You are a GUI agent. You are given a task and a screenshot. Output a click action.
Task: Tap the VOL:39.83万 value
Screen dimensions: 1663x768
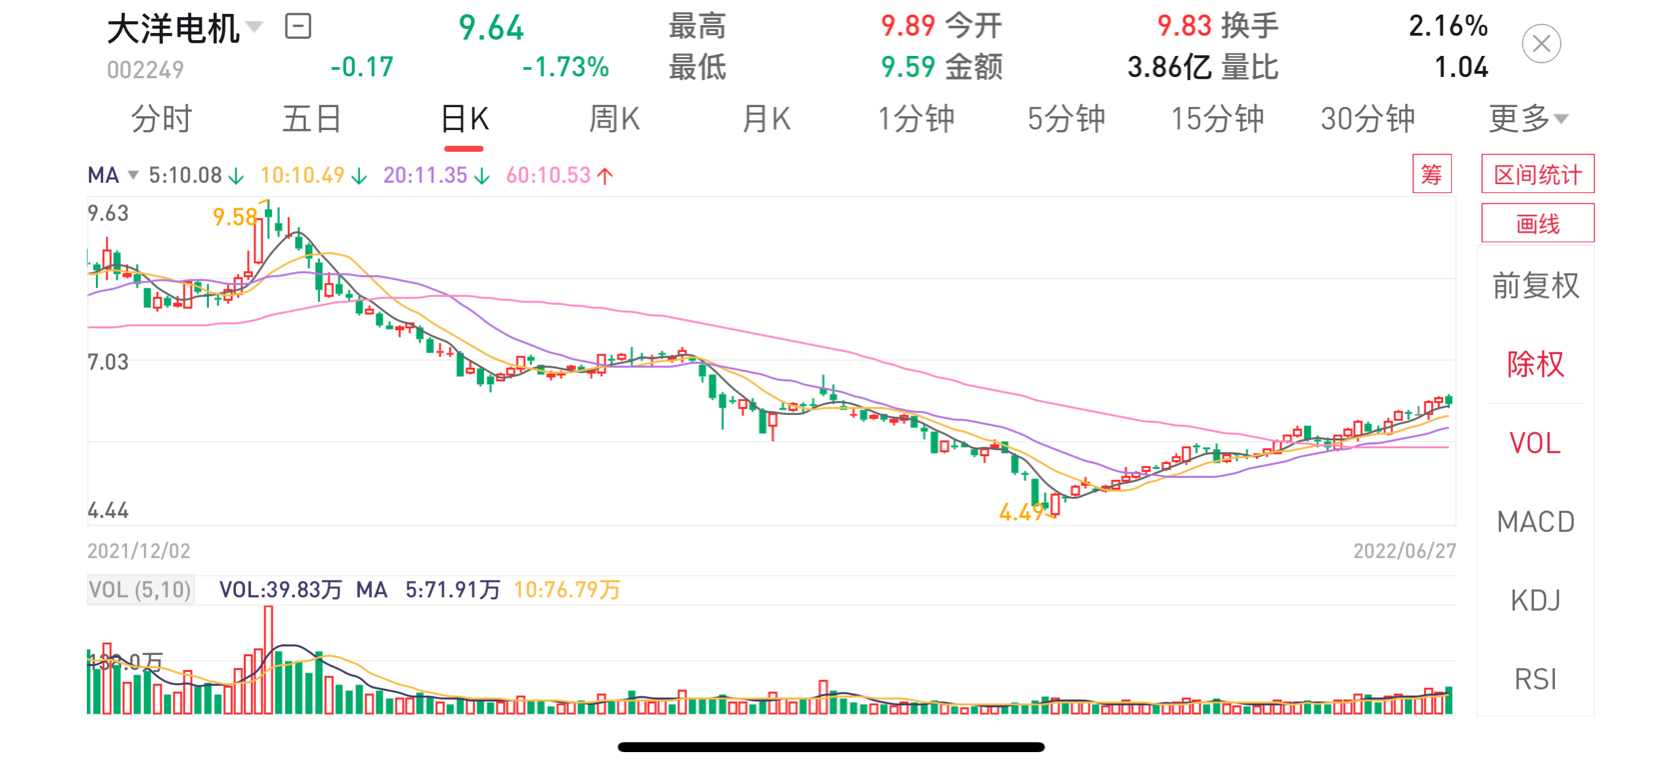click(x=280, y=590)
